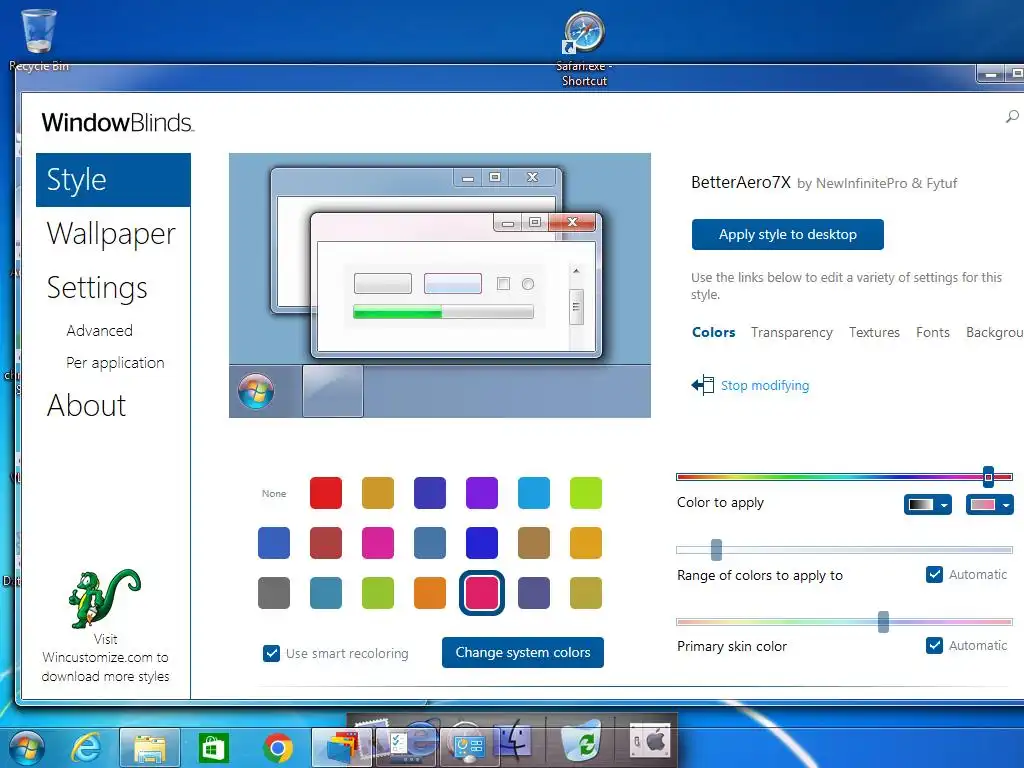Image resolution: width=1024 pixels, height=768 pixels.
Task: Open the Recycle Bin desktop icon
Action: (39, 39)
